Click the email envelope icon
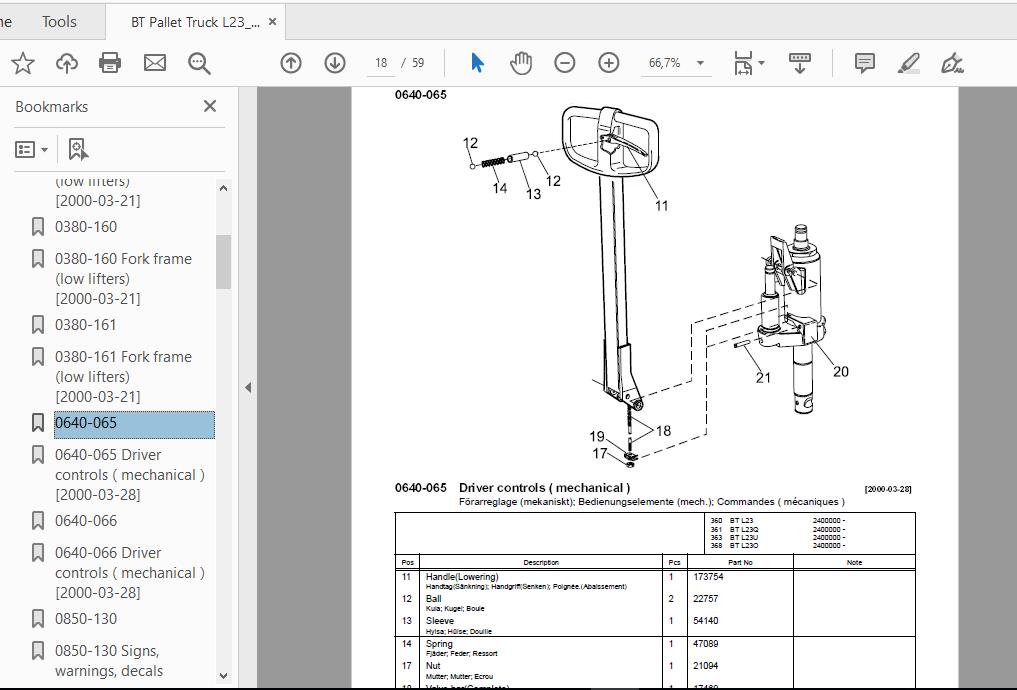Image resolution: width=1017 pixels, height=690 pixels. (154, 63)
